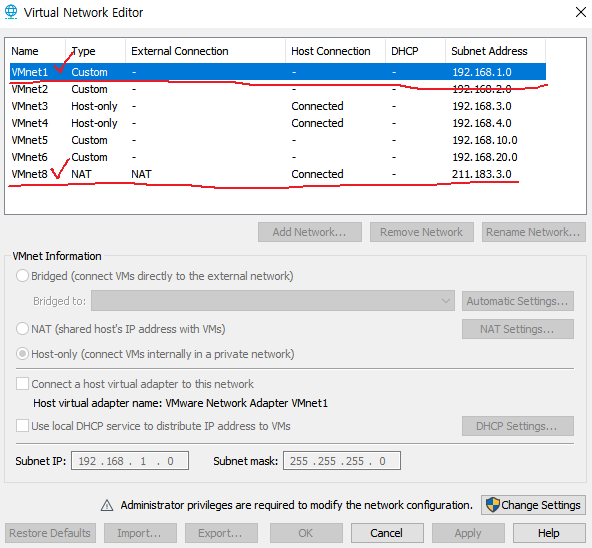
Task: Click the Change Settings button
Action: coord(533,505)
